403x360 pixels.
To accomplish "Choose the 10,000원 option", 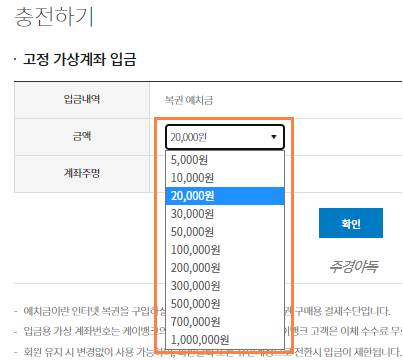I will (x=225, y=178).
